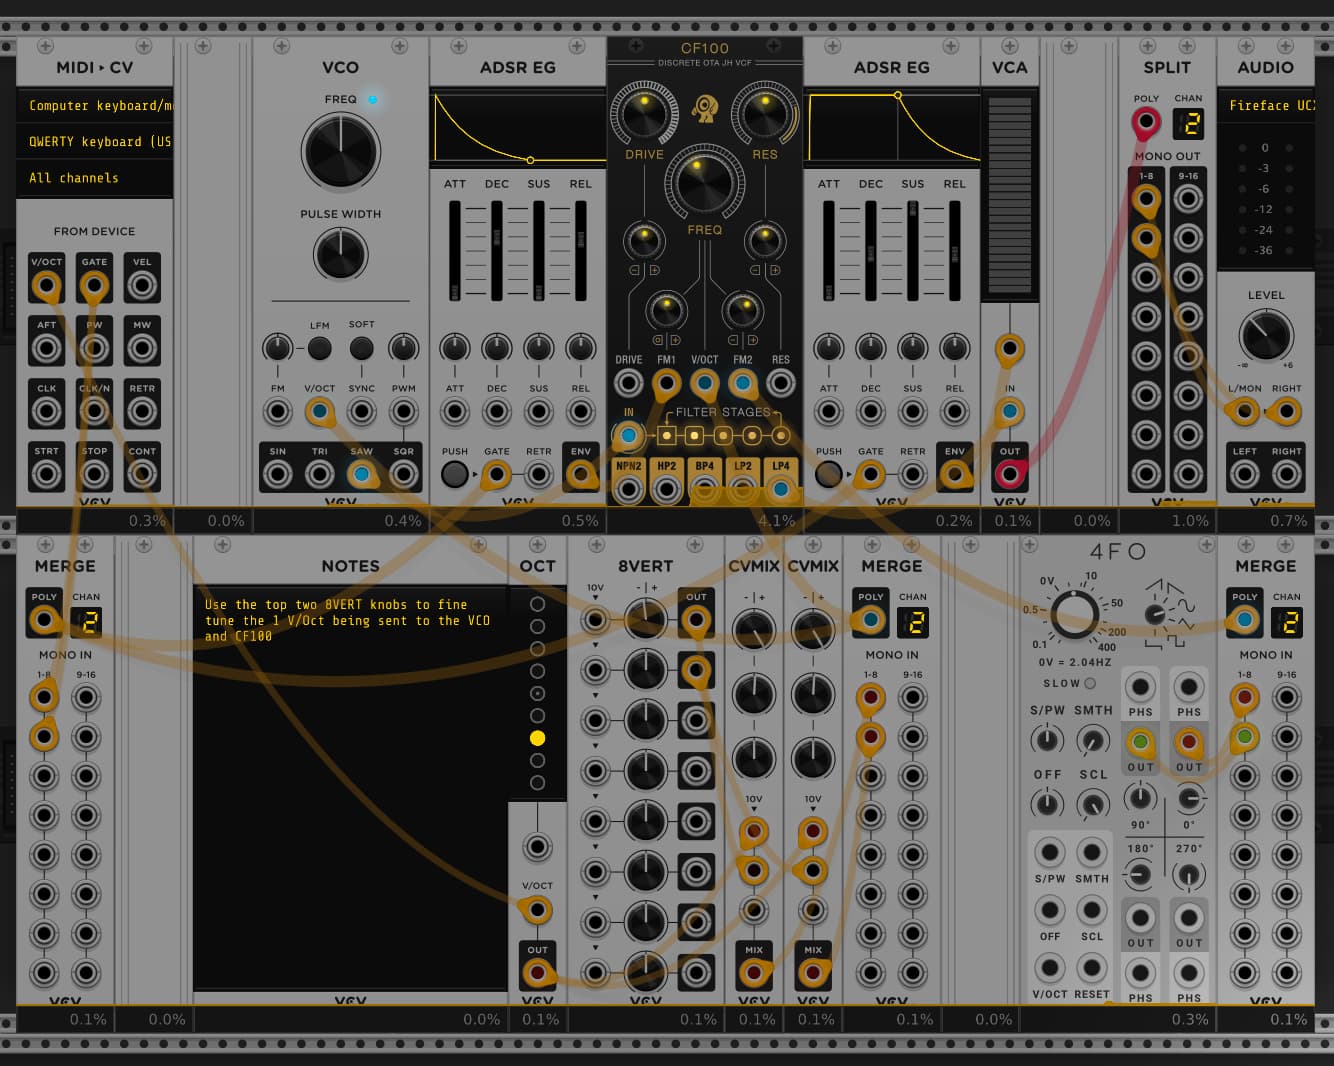Screen dimensions: 1334x1066
Task: Click the first ADSR ATT slider
Action: point(455,251)
